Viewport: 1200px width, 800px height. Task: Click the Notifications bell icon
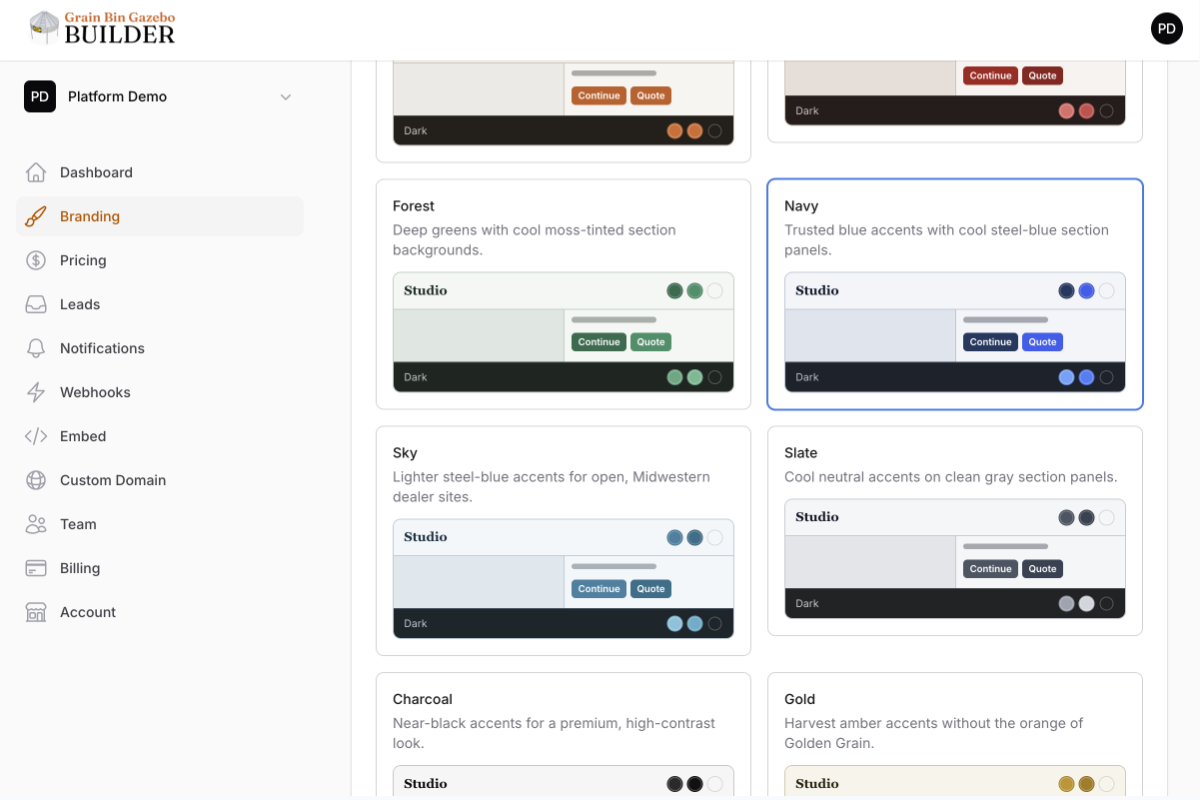[x=36, y=348]
